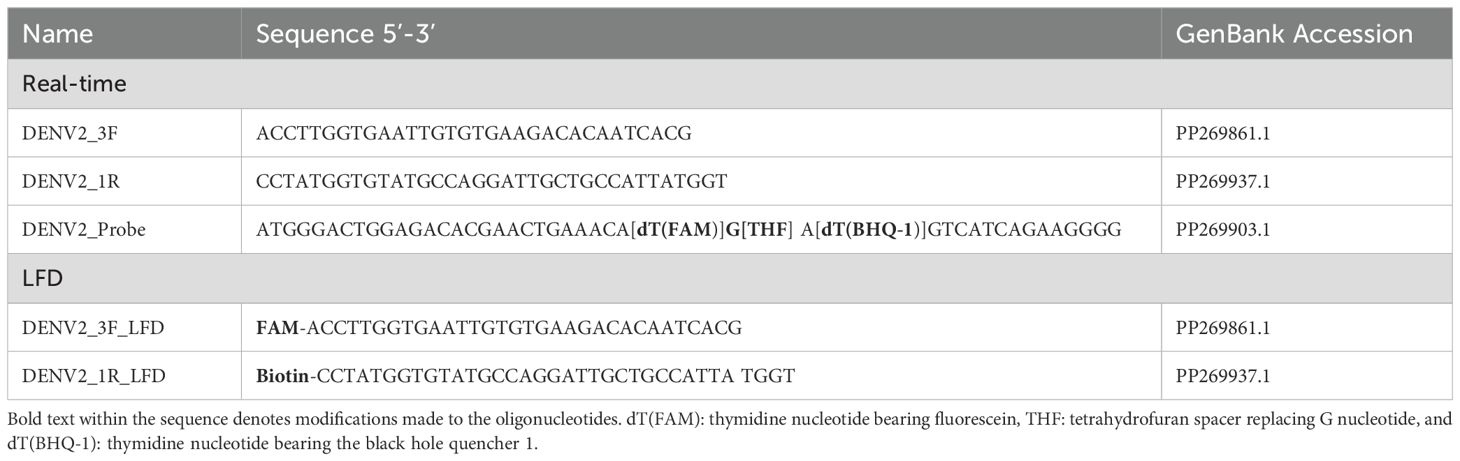Click the DENV2_1R sequence CCTATGGTGTATGCC text
This screenshot has height=461, width=1460.
point(490,181)
